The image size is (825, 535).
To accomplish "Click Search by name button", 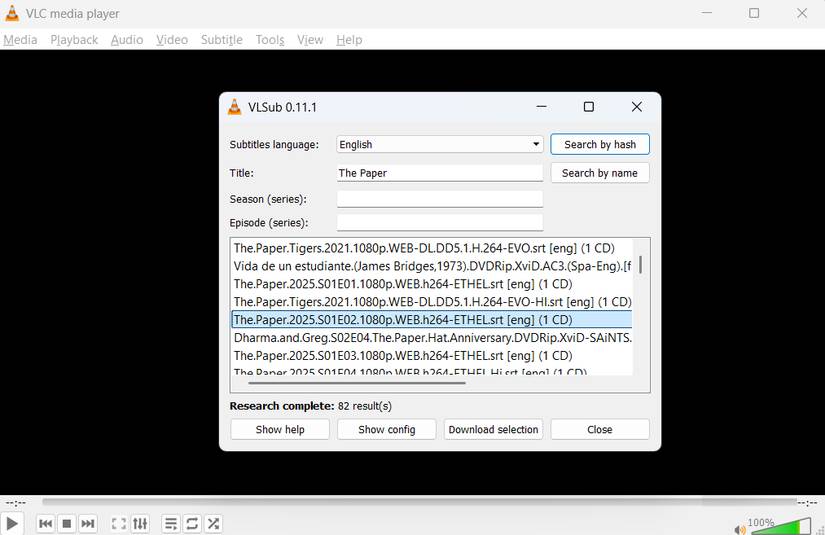I will (600, 173).
